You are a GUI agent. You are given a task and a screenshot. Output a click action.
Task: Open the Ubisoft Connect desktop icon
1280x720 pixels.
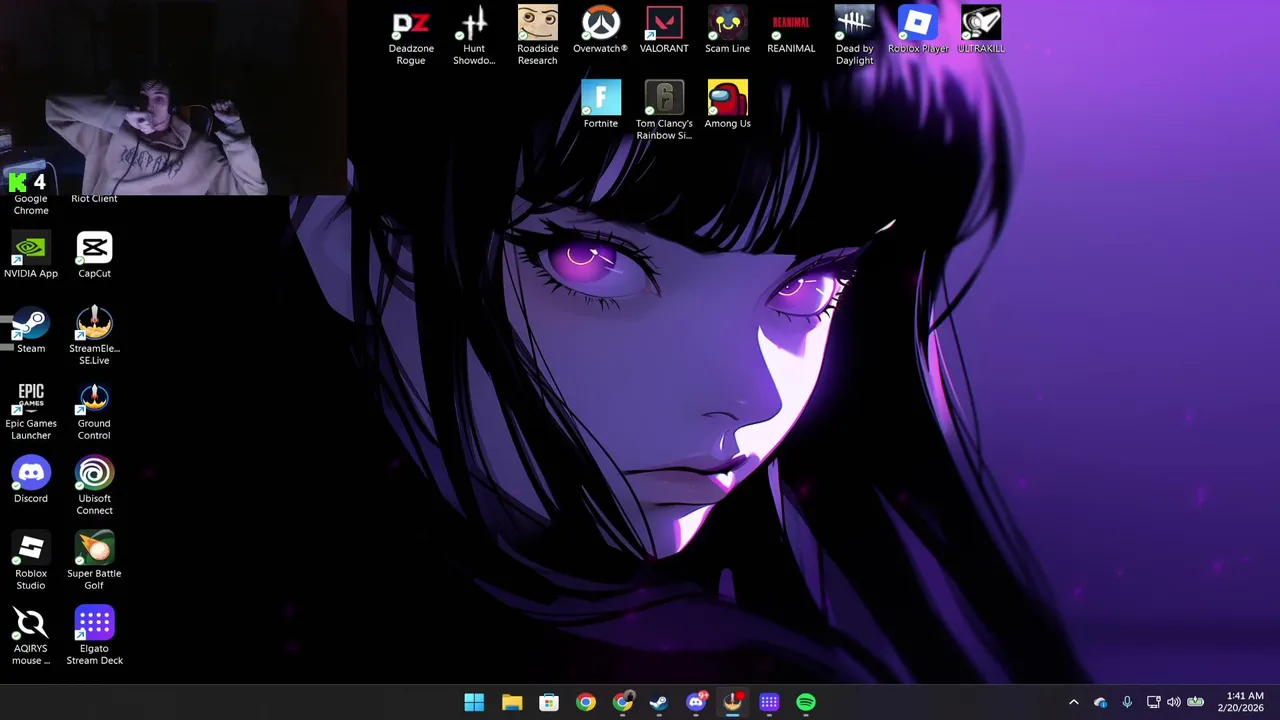[x=94, y=486]
